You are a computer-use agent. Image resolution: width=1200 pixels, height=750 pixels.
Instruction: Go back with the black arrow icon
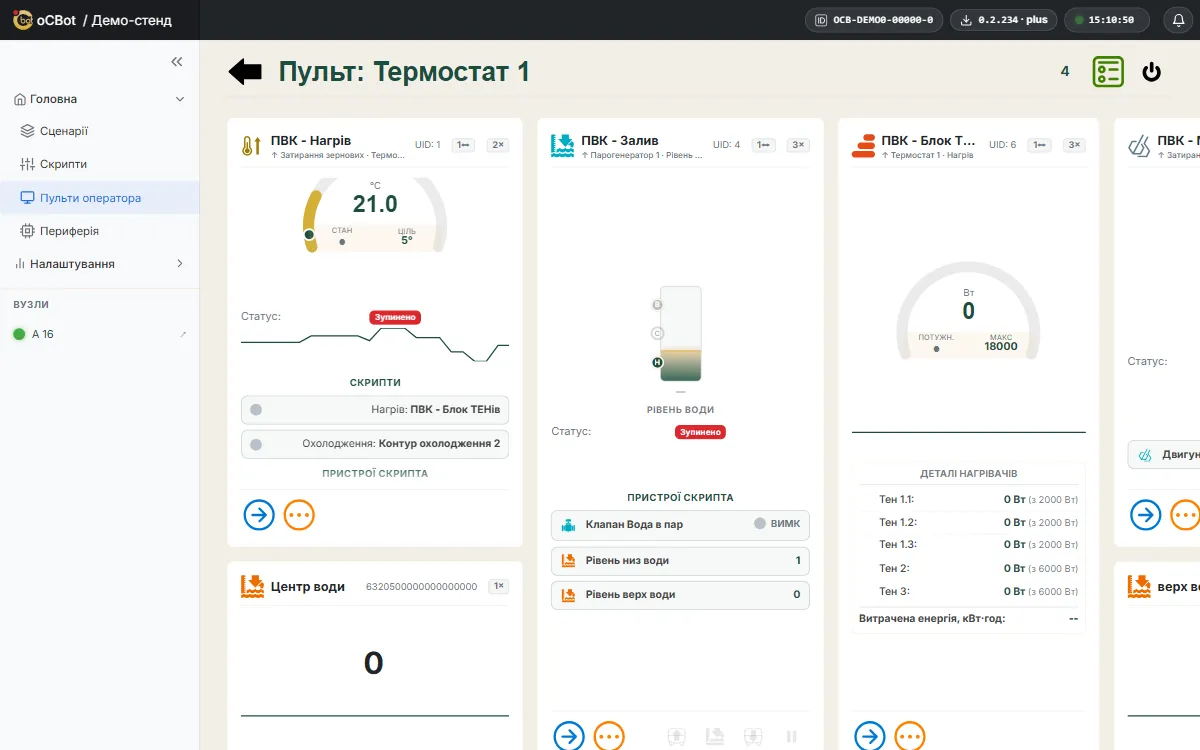pyautogui.click(x=245, y=71)
